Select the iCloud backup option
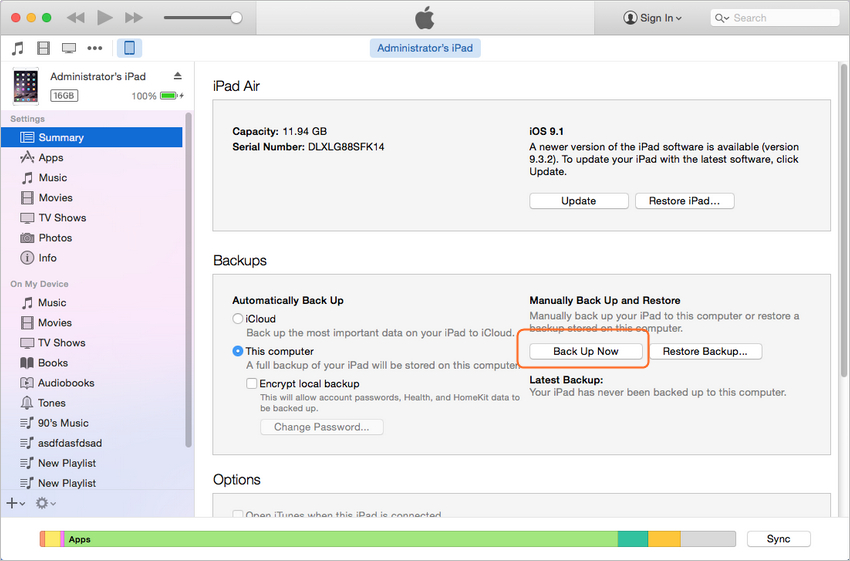This screenshot has height=561, width=850. tap(238, 319)
